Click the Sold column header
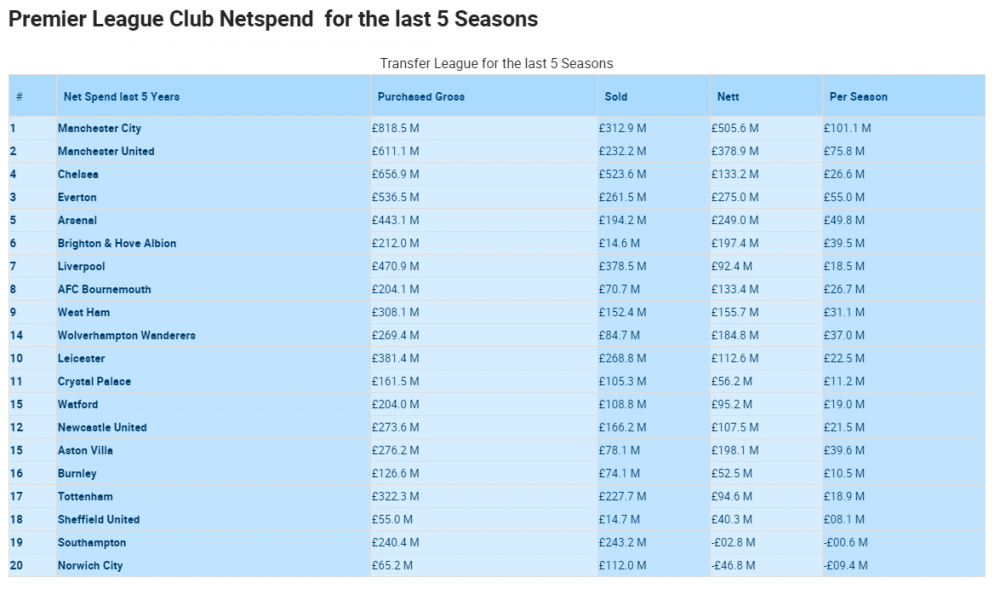 (x=616, y=97)
